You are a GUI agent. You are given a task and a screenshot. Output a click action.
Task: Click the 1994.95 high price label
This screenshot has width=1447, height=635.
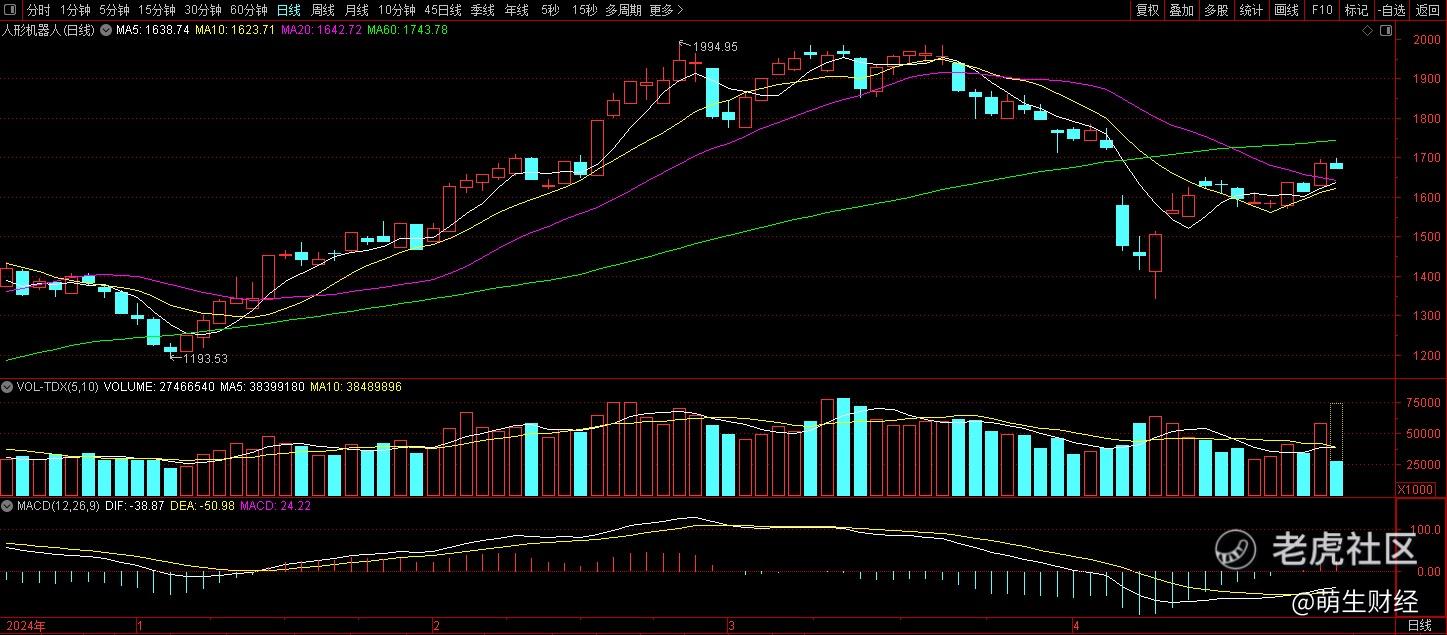pyautogui.click(x=715, y=47)
